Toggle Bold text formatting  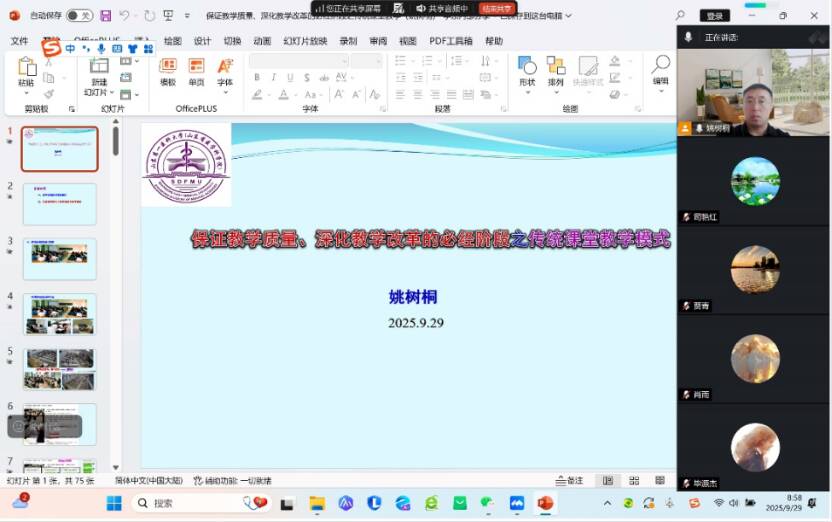pos(257,78)
